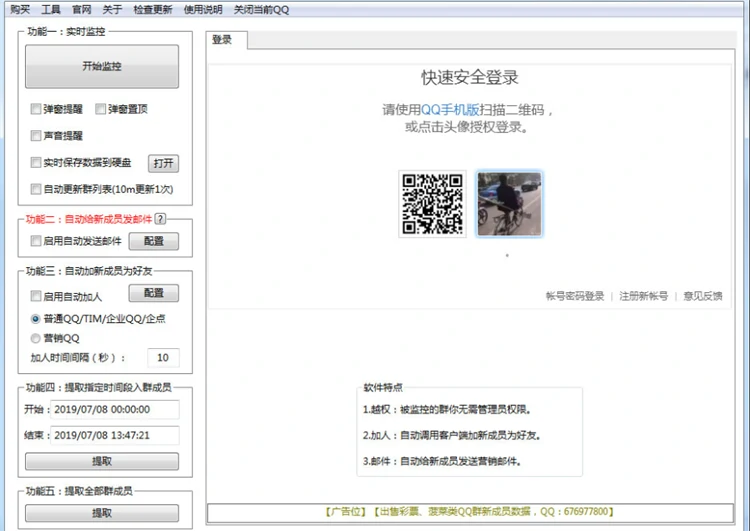Click the 功能二 red group label

[89, 219]
